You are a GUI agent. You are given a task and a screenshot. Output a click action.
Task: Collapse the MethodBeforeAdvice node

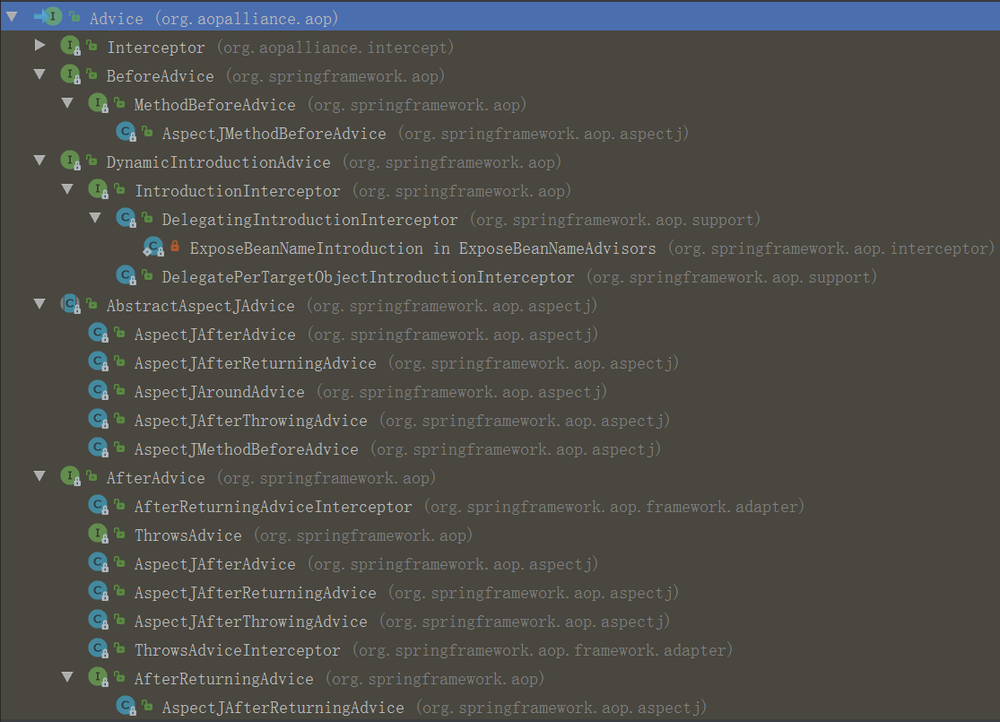pos(68,103)
